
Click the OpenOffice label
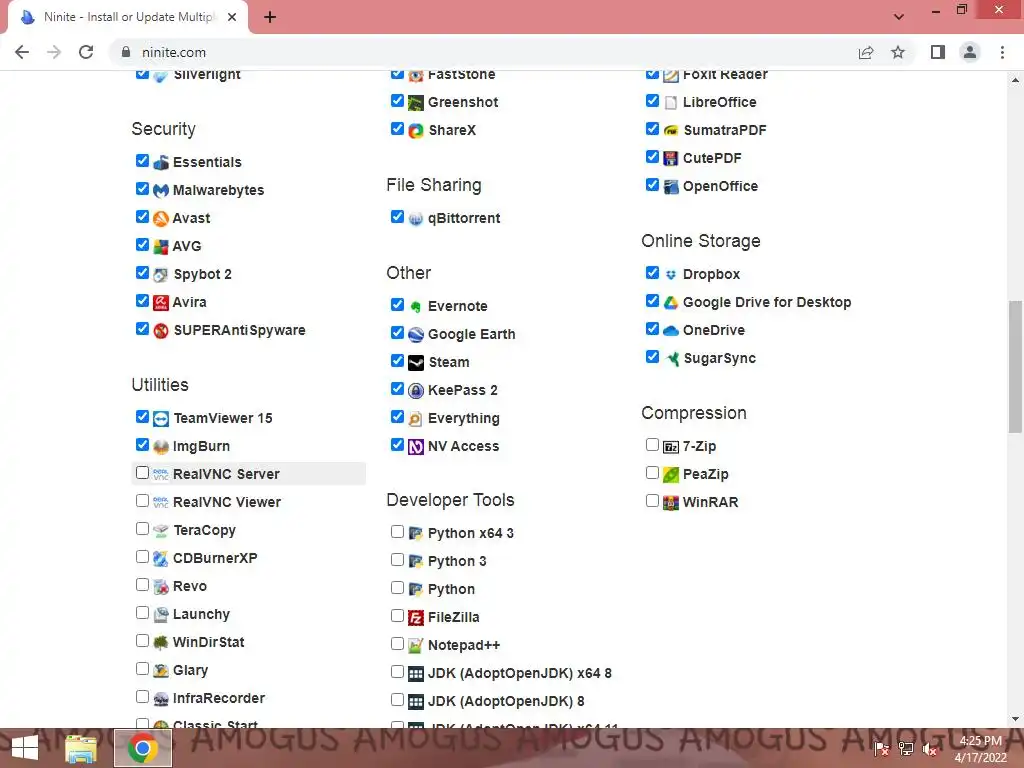pos(720,186)
